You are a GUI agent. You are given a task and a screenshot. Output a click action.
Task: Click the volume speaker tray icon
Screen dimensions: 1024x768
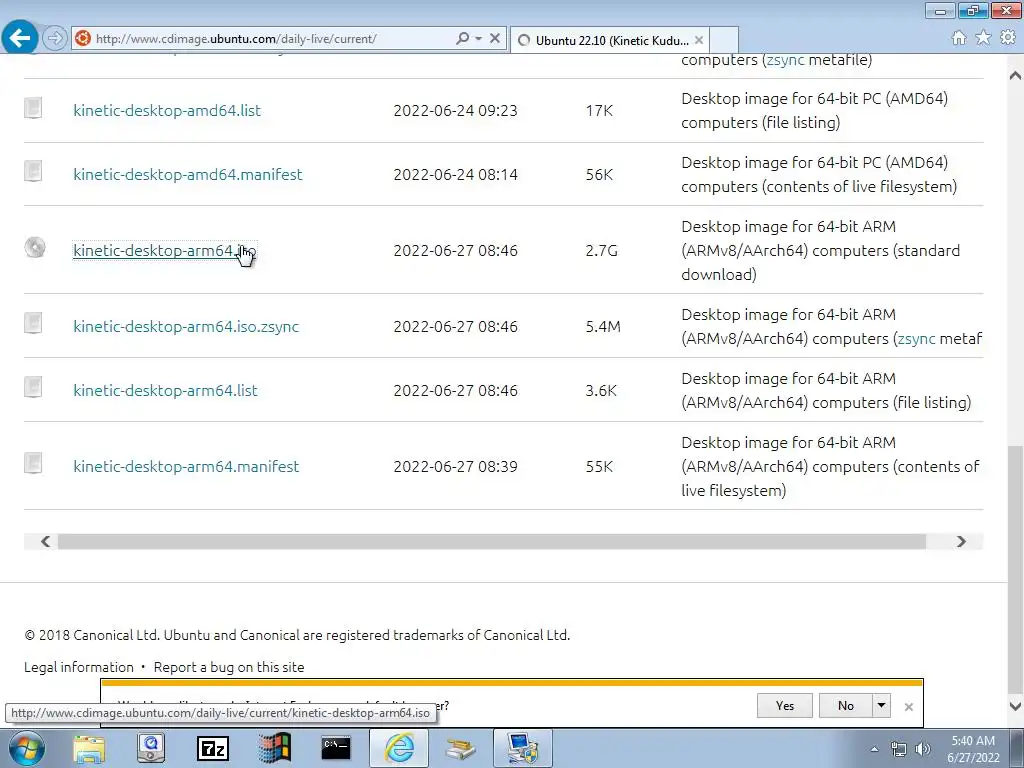[x=923, y=749]
